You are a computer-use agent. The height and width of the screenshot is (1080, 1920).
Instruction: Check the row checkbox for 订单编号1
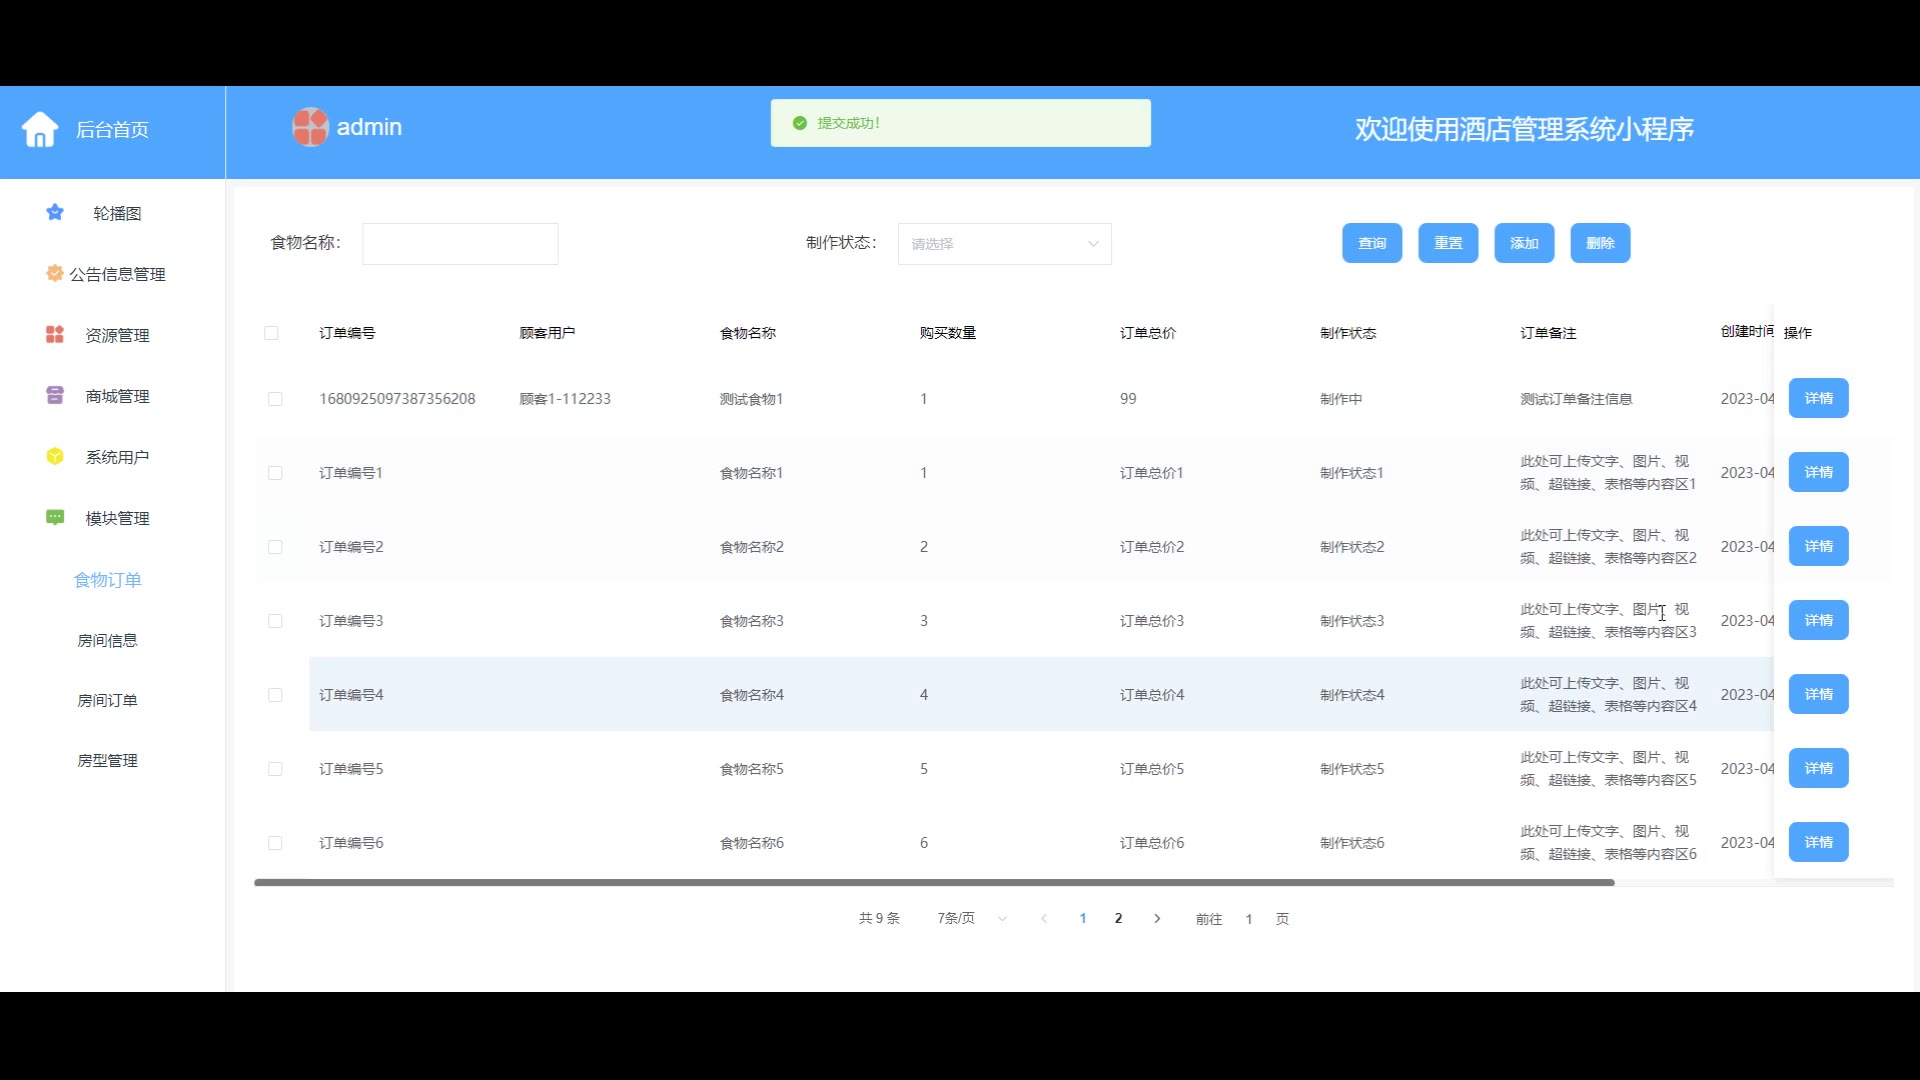(x=275, y=473)
